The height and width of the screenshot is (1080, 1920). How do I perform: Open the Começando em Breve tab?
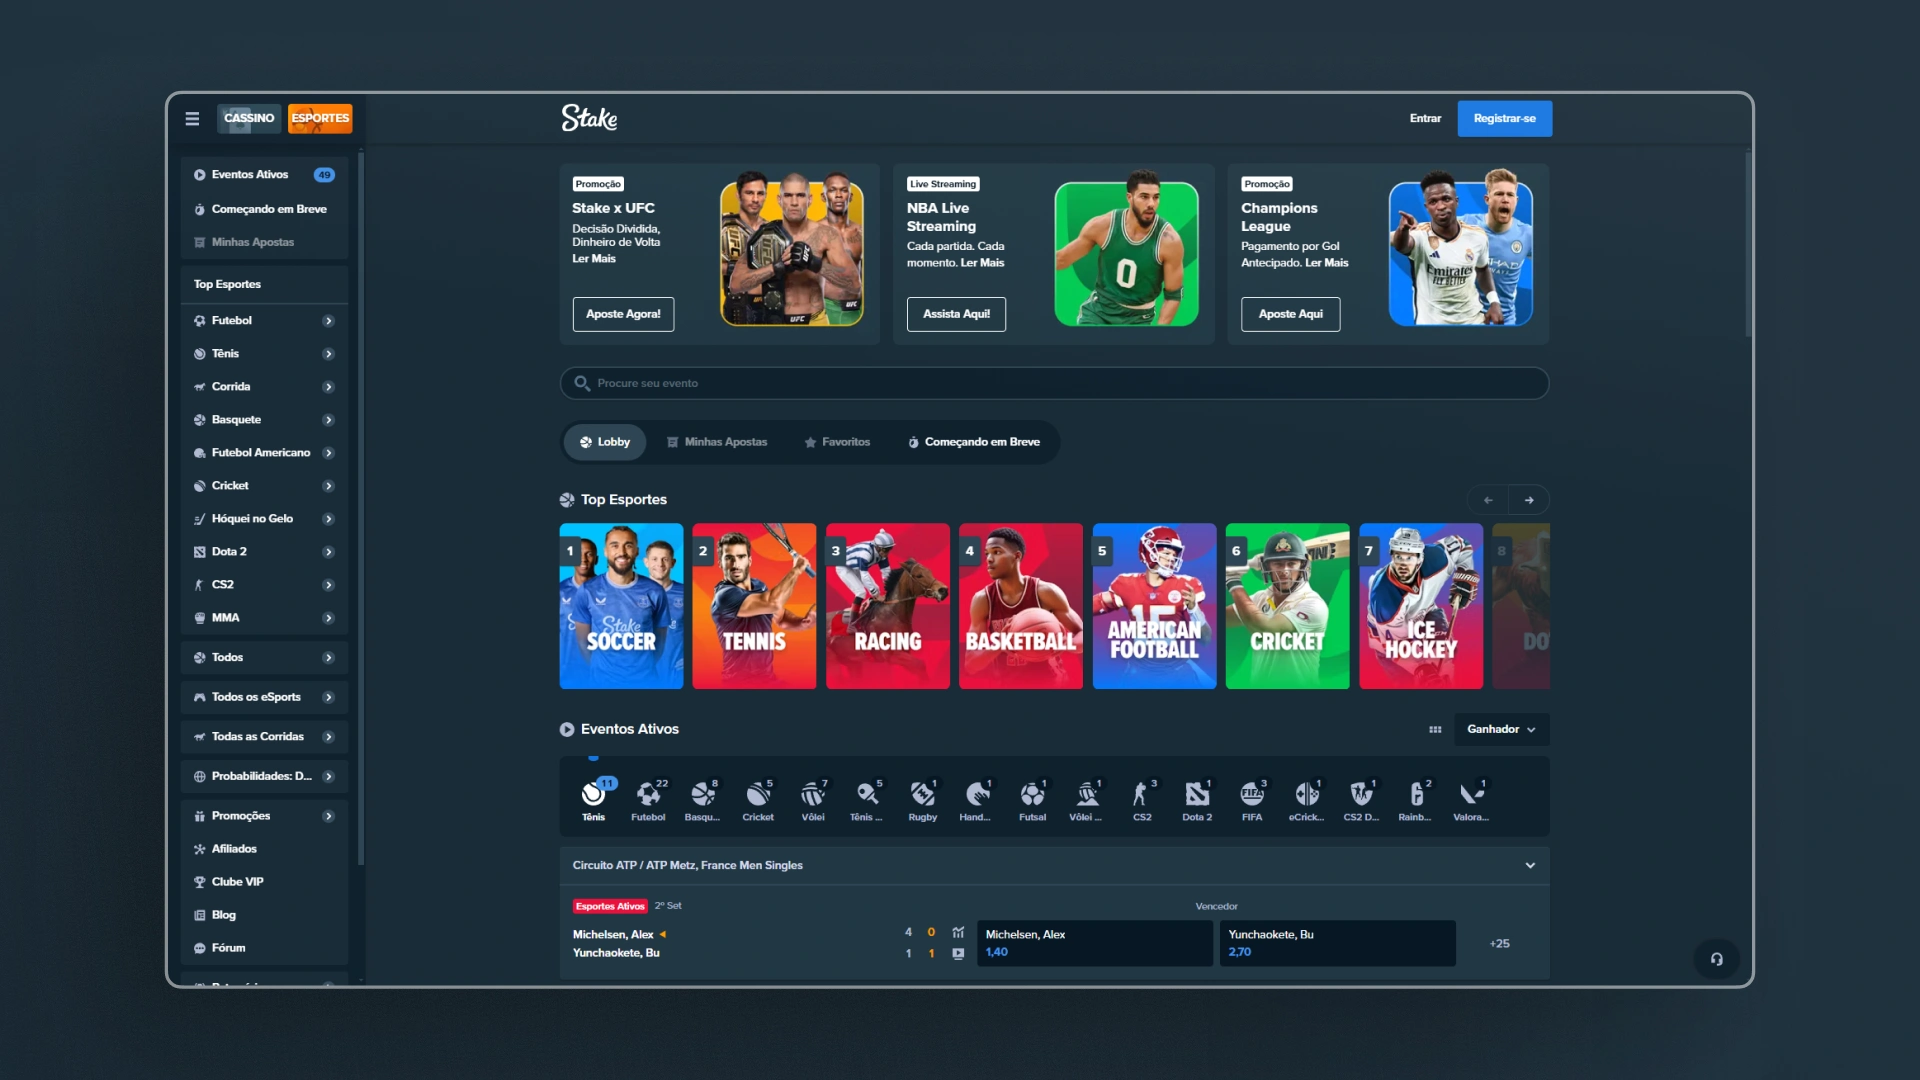pos(973,442)
